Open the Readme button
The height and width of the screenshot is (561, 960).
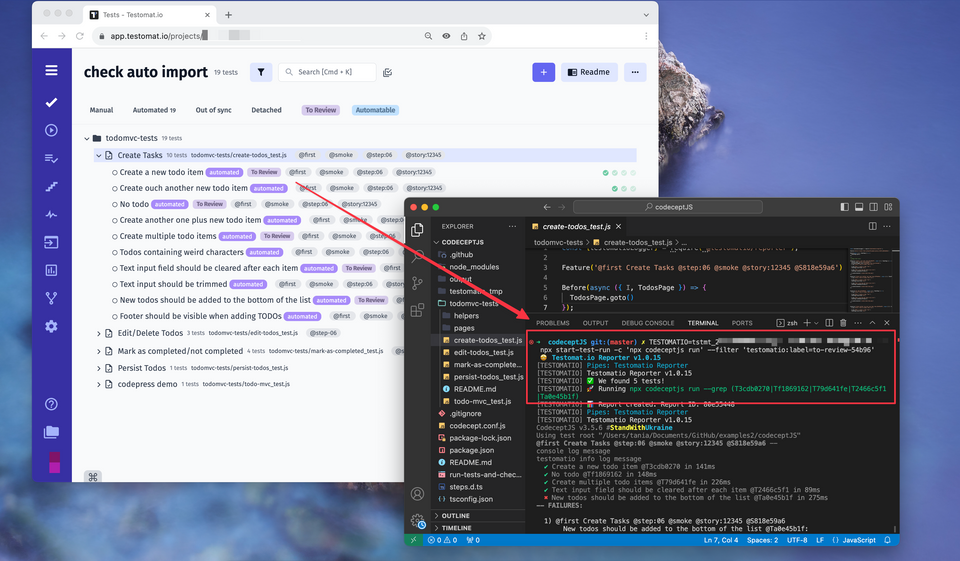(x=589, y=72)
